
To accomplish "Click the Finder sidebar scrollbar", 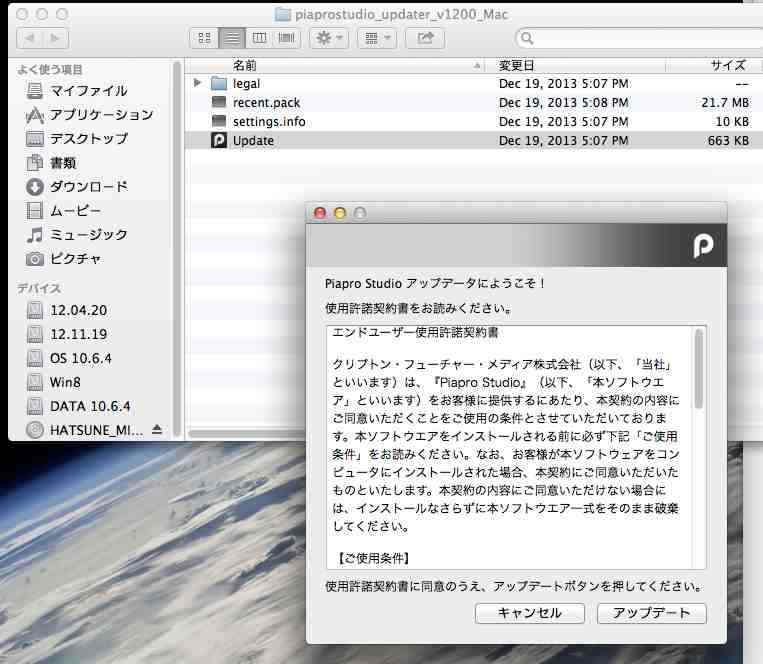I will coord(177,248).
